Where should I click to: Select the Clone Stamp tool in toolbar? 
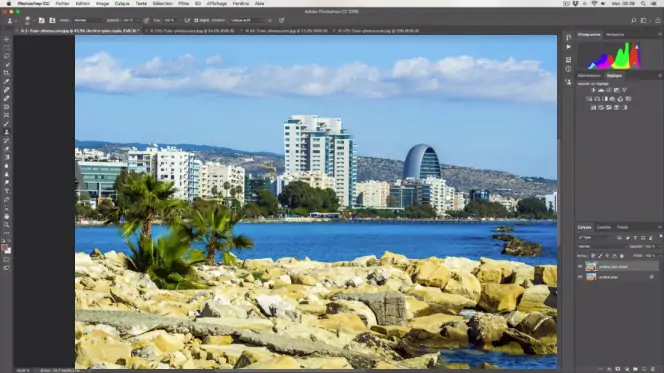(x=6, y=132)
